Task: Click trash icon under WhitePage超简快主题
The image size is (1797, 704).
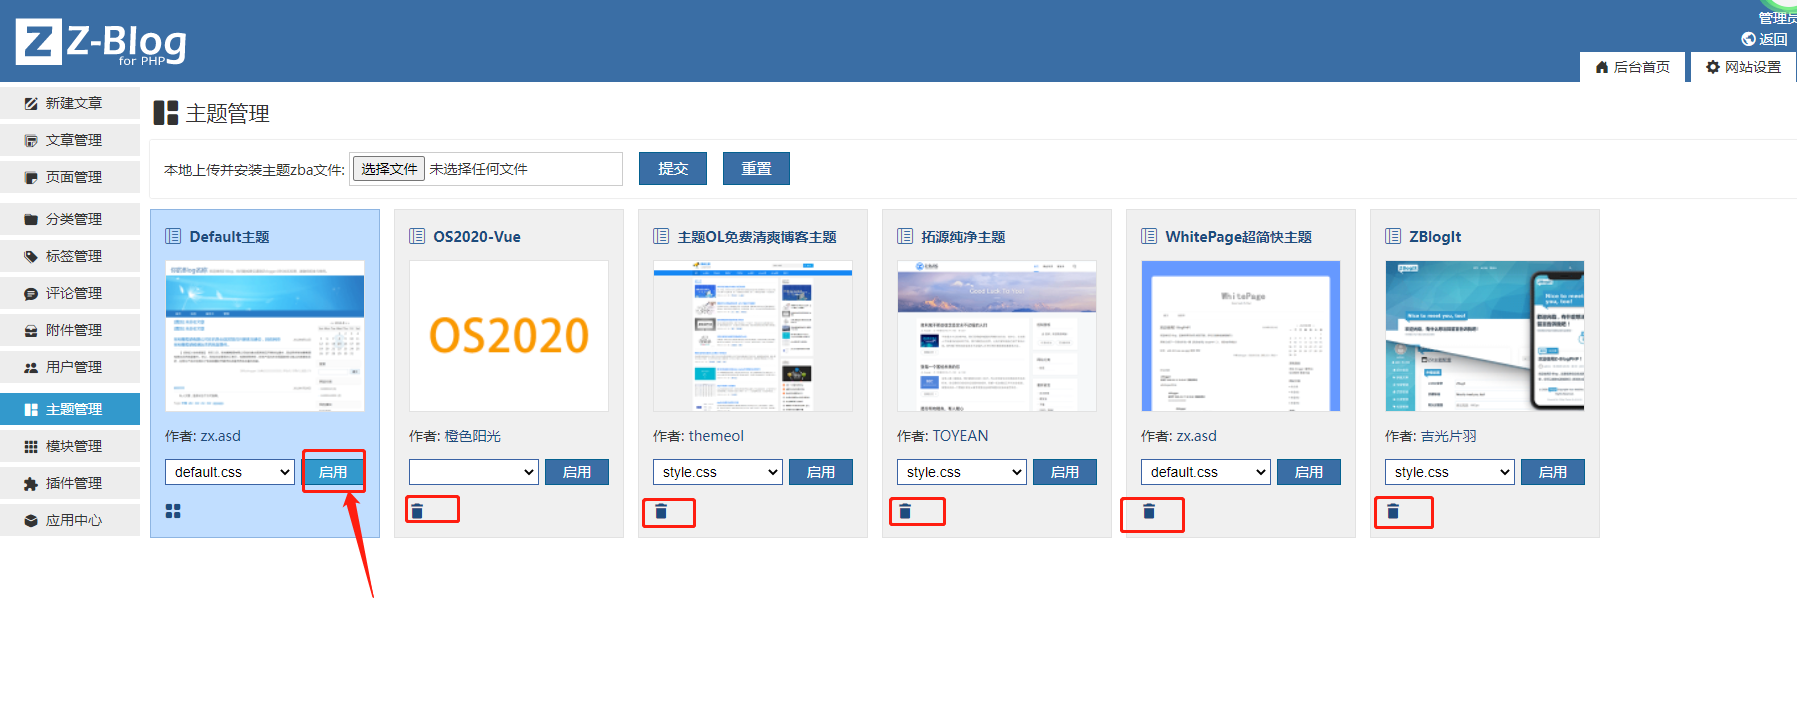Action: point(1149,511)
